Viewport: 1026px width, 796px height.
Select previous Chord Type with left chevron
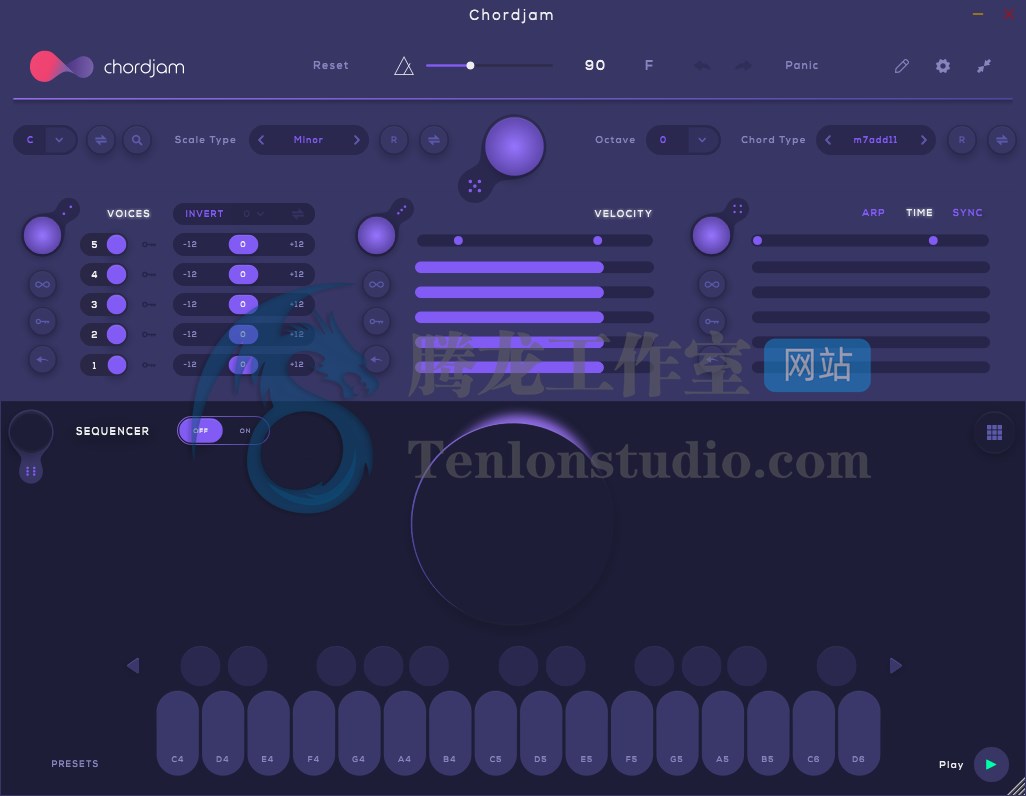pyautogui.click(x=828, y=139)
